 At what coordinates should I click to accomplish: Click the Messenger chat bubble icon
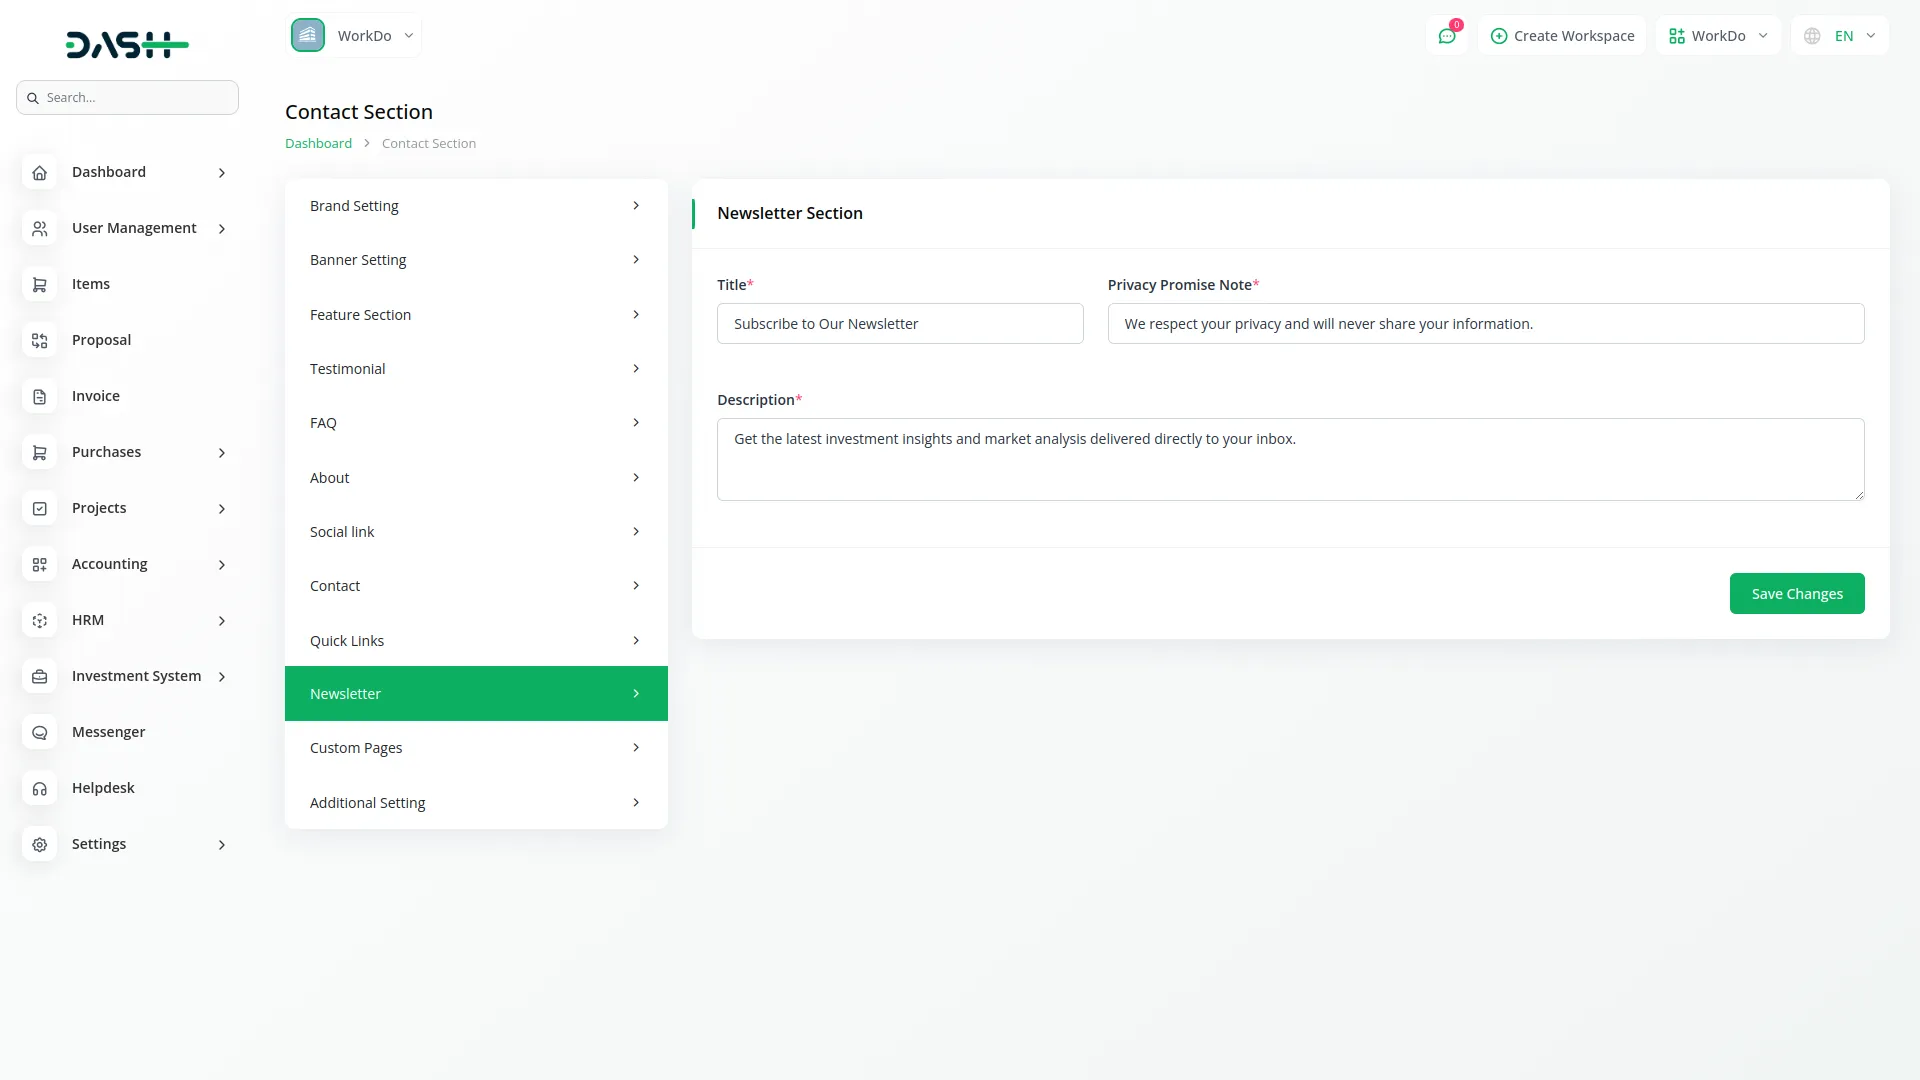click(39, 733)
